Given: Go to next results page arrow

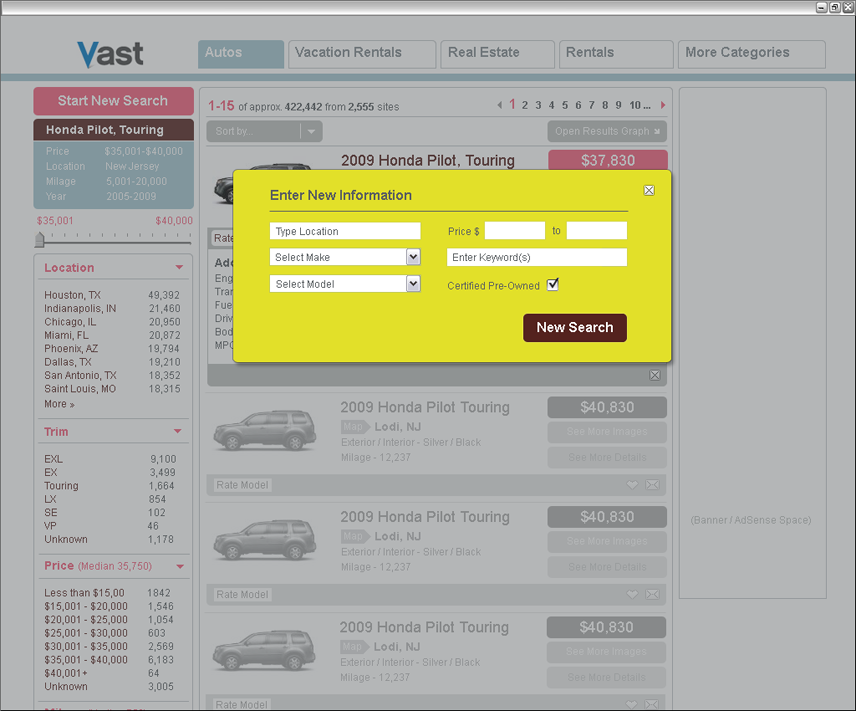Looking at the screenshot, I should point(663,105).
